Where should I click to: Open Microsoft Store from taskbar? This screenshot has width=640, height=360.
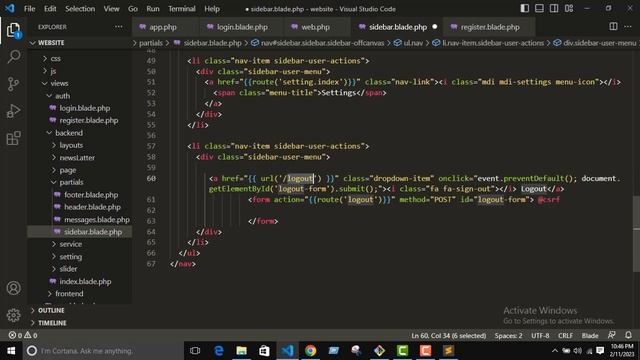[264, 351]
